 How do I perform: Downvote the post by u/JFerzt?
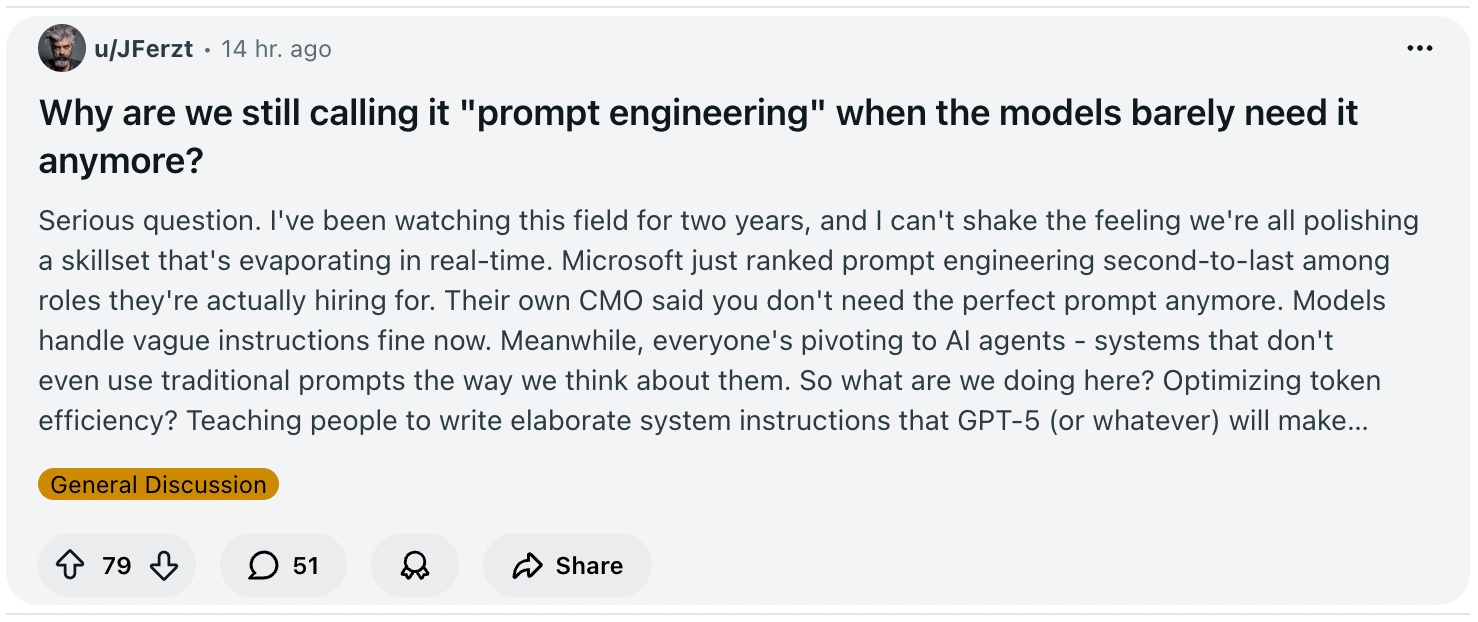tap(163, 566)
